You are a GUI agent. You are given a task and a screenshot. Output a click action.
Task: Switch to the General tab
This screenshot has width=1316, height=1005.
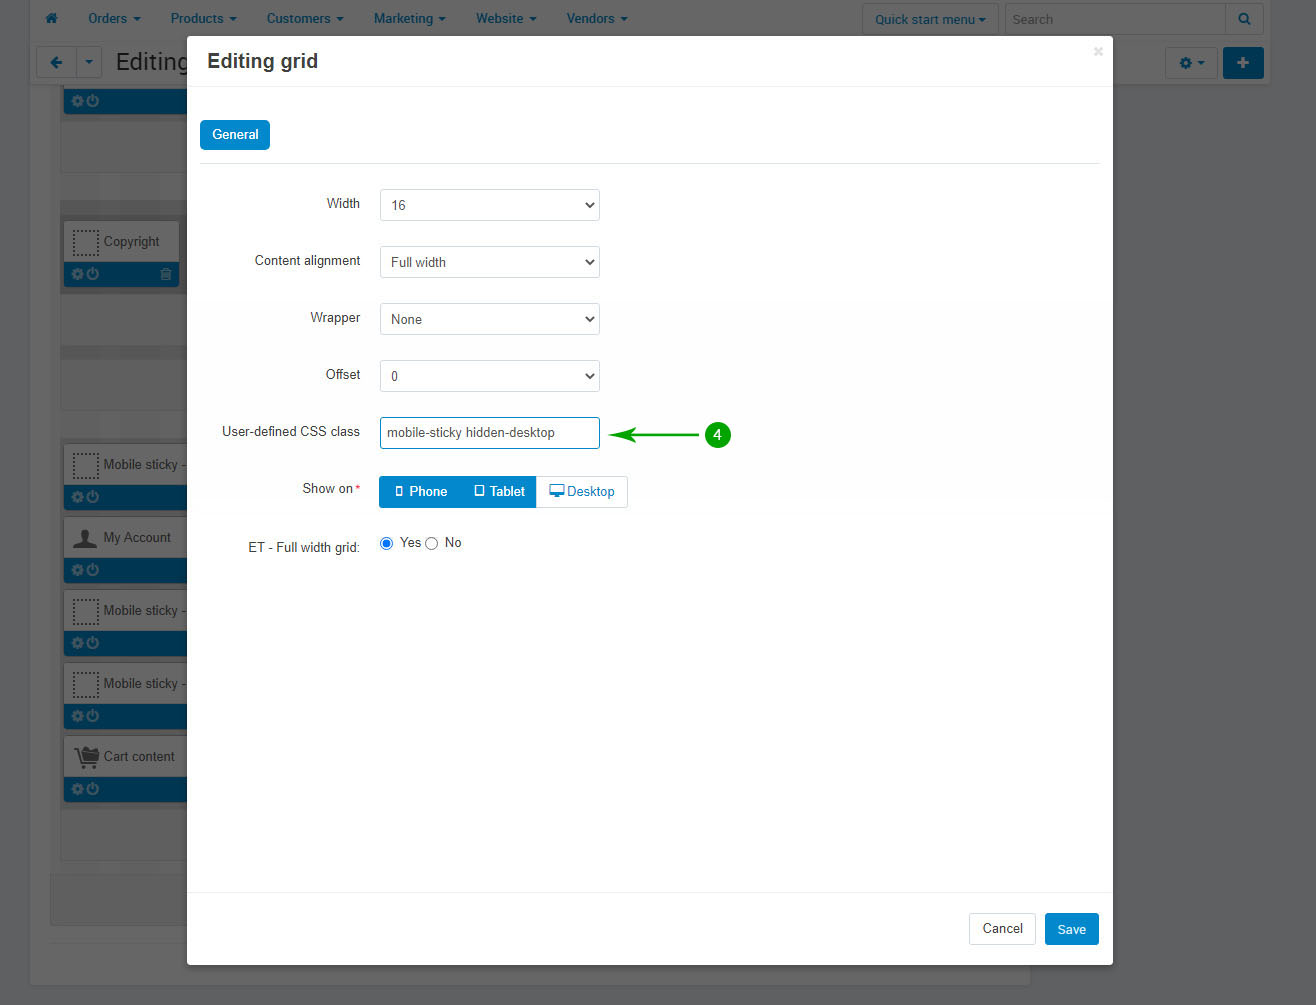point(235,135)
